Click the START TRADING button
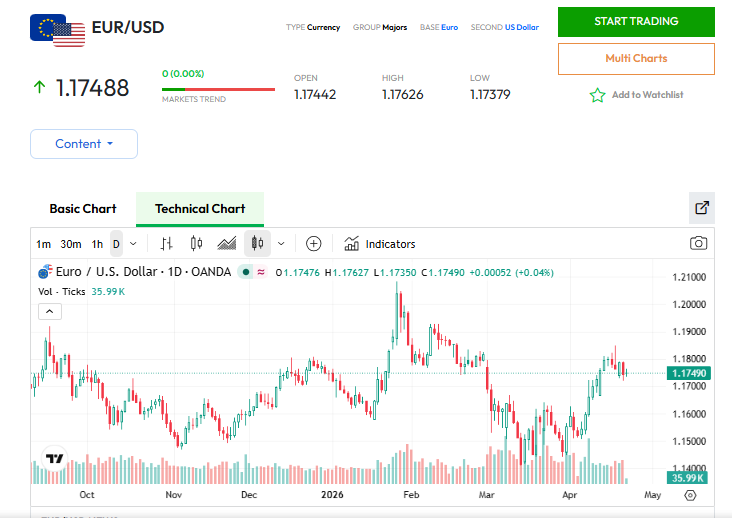 point(636,22)
